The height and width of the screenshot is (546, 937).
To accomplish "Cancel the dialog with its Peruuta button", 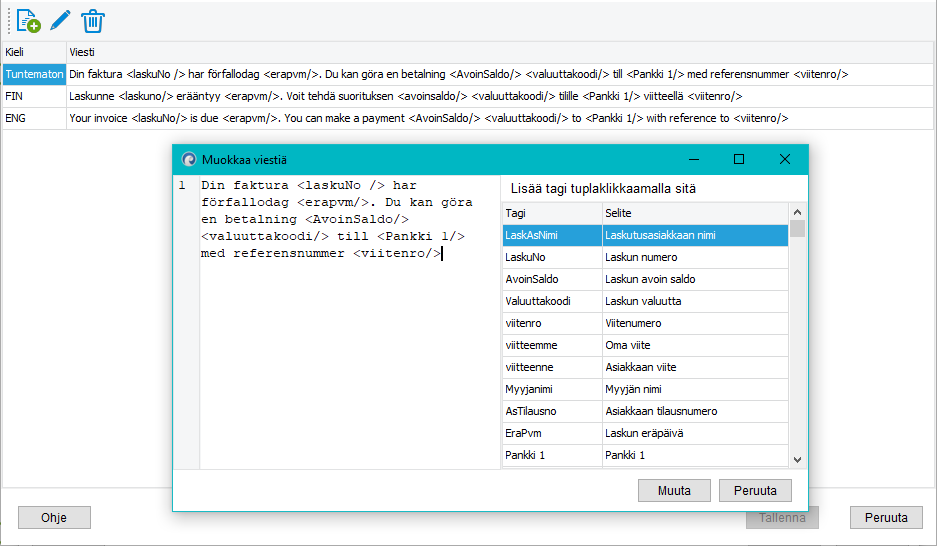I will (x=755, y=490).
